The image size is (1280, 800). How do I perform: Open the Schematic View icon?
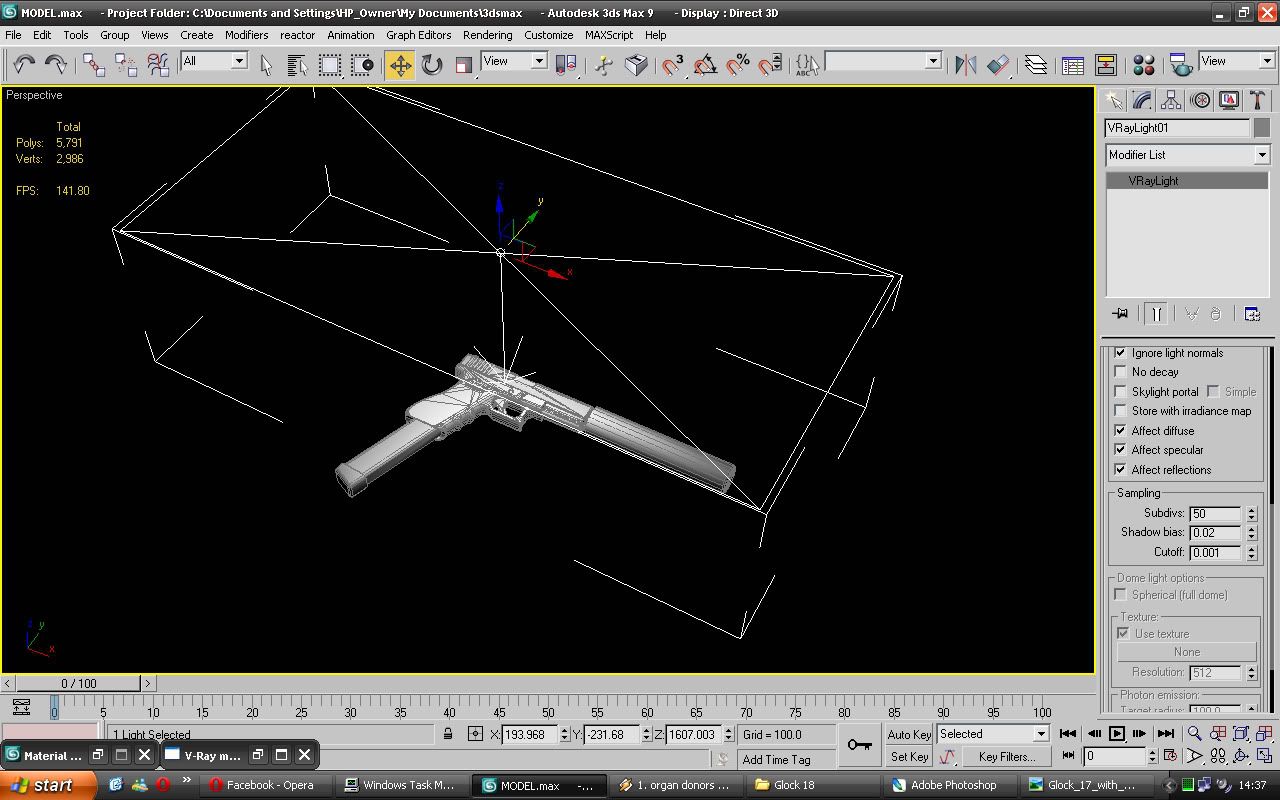tap(1106, 65)
